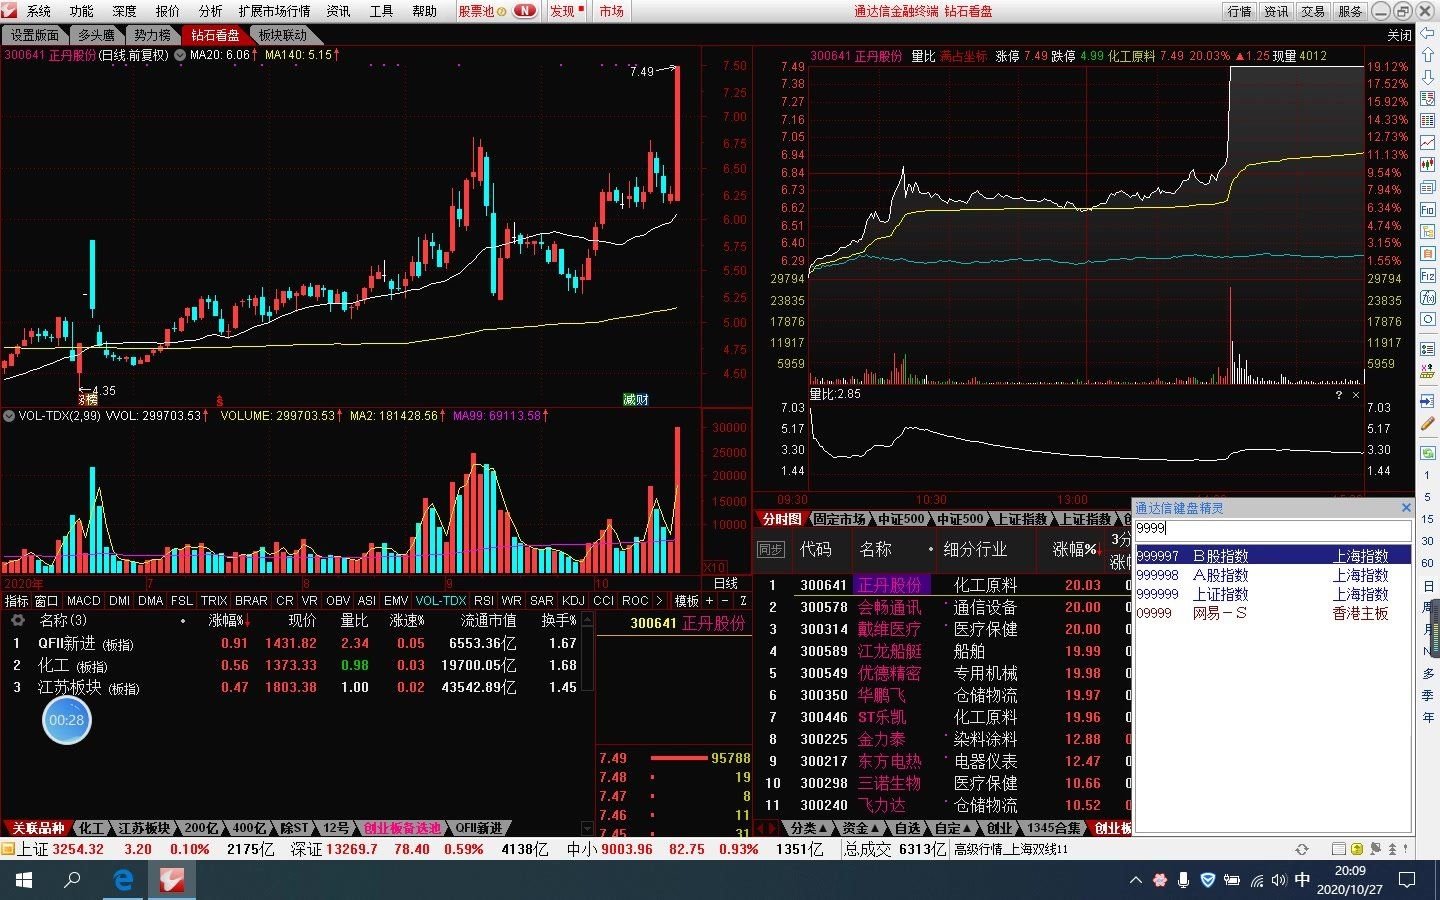Click the volume speaker icon in system tray

coord(1278,881)
